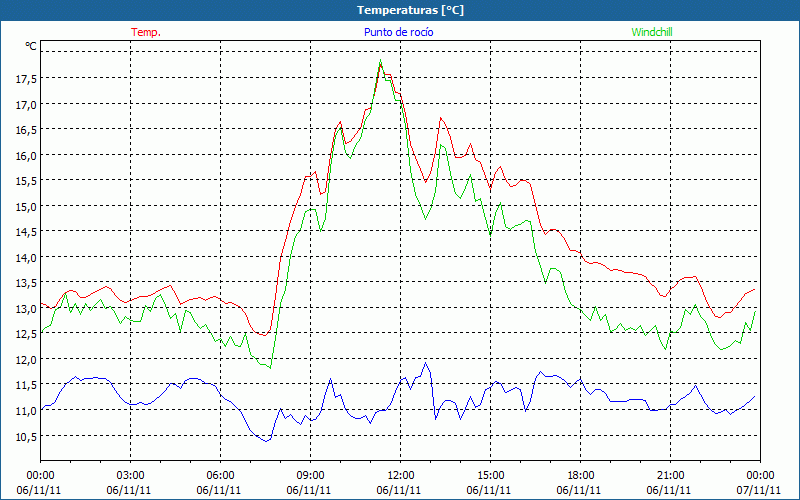Click the 21:00 time axis label
The width and height of the screenshot is (800, 500).
coord(670,476)
